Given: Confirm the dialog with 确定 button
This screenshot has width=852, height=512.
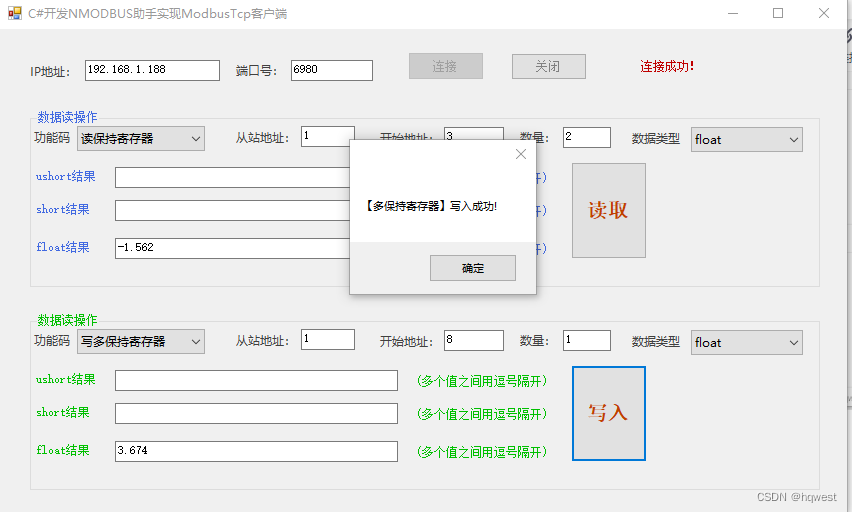Looking at the screenshot, I should coord(473,268).
